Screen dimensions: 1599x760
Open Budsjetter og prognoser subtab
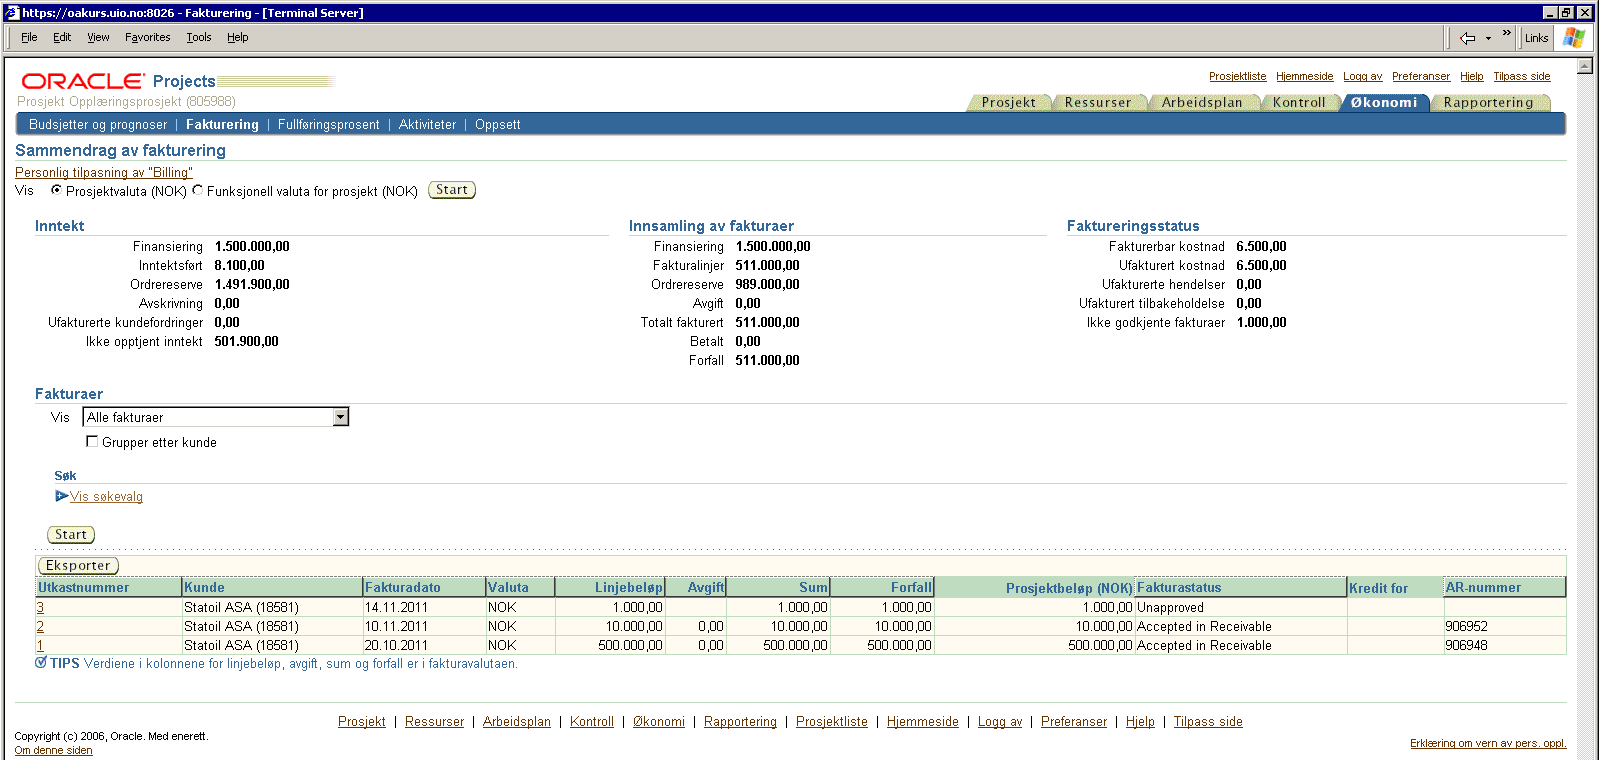click(x=98, y=124)
